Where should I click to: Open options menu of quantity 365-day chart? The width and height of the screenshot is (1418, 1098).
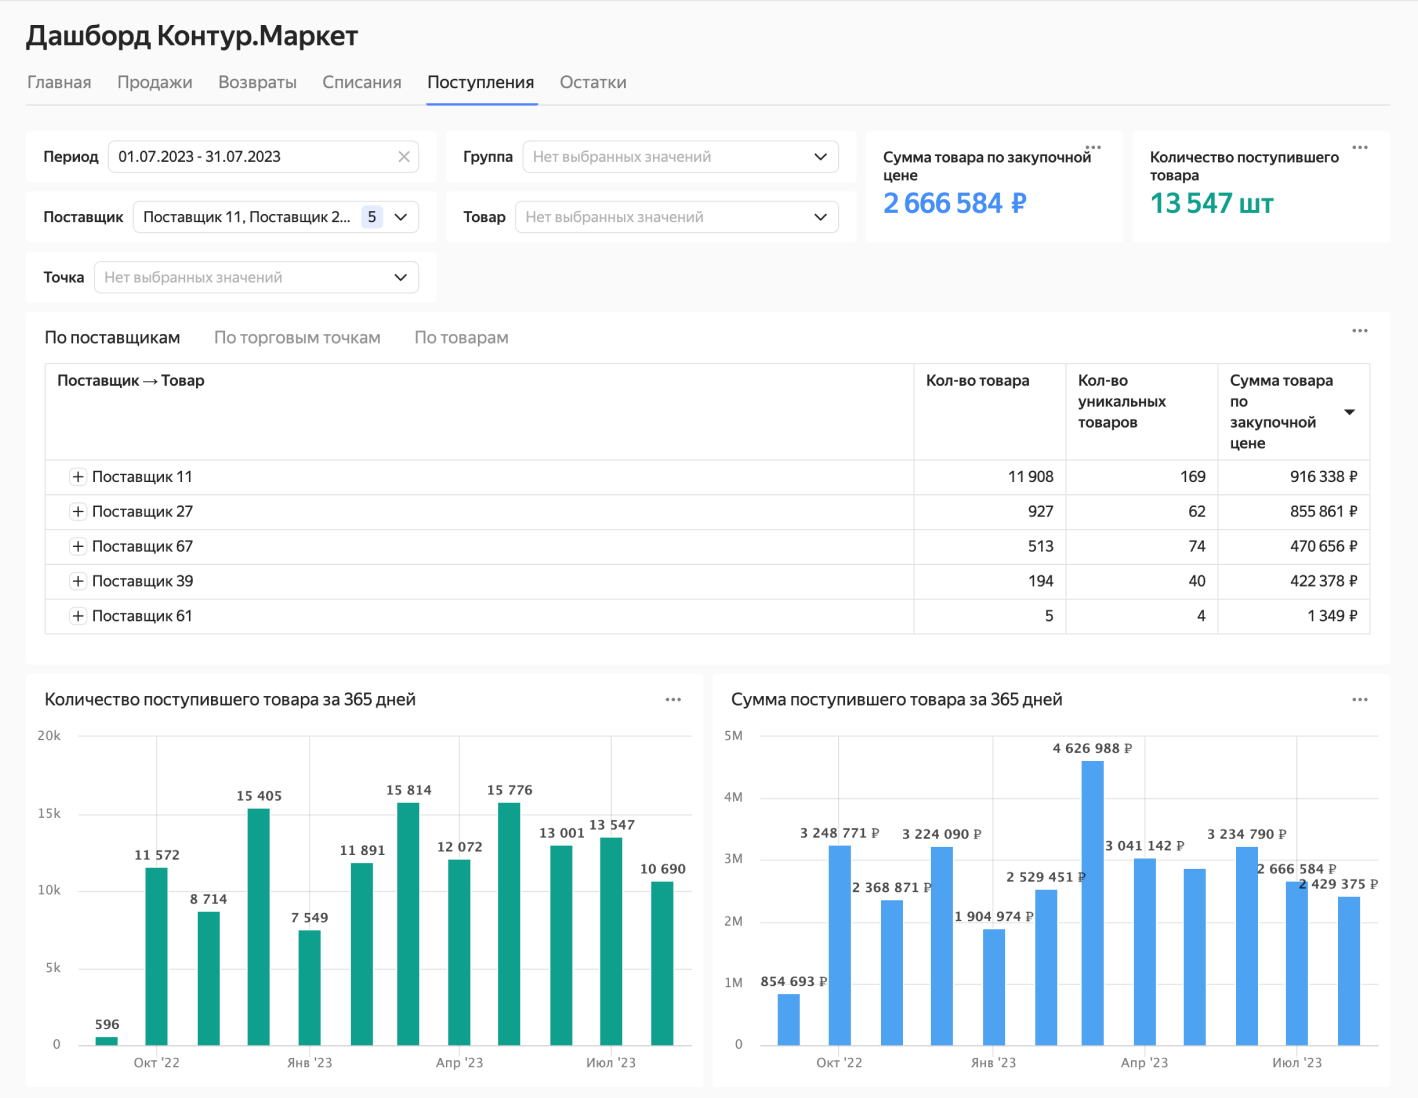pyautogui.click(x=673, y=700)
